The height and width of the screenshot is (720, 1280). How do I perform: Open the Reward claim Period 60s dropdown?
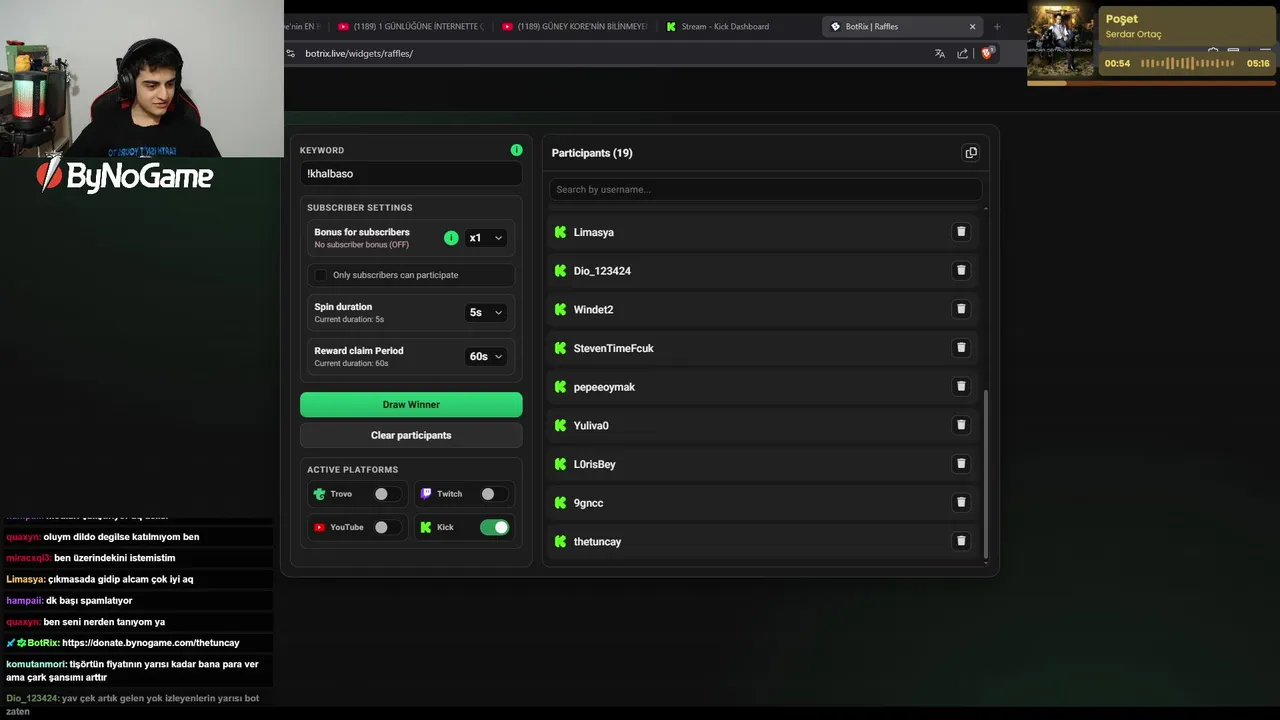[x=486, y=356]
